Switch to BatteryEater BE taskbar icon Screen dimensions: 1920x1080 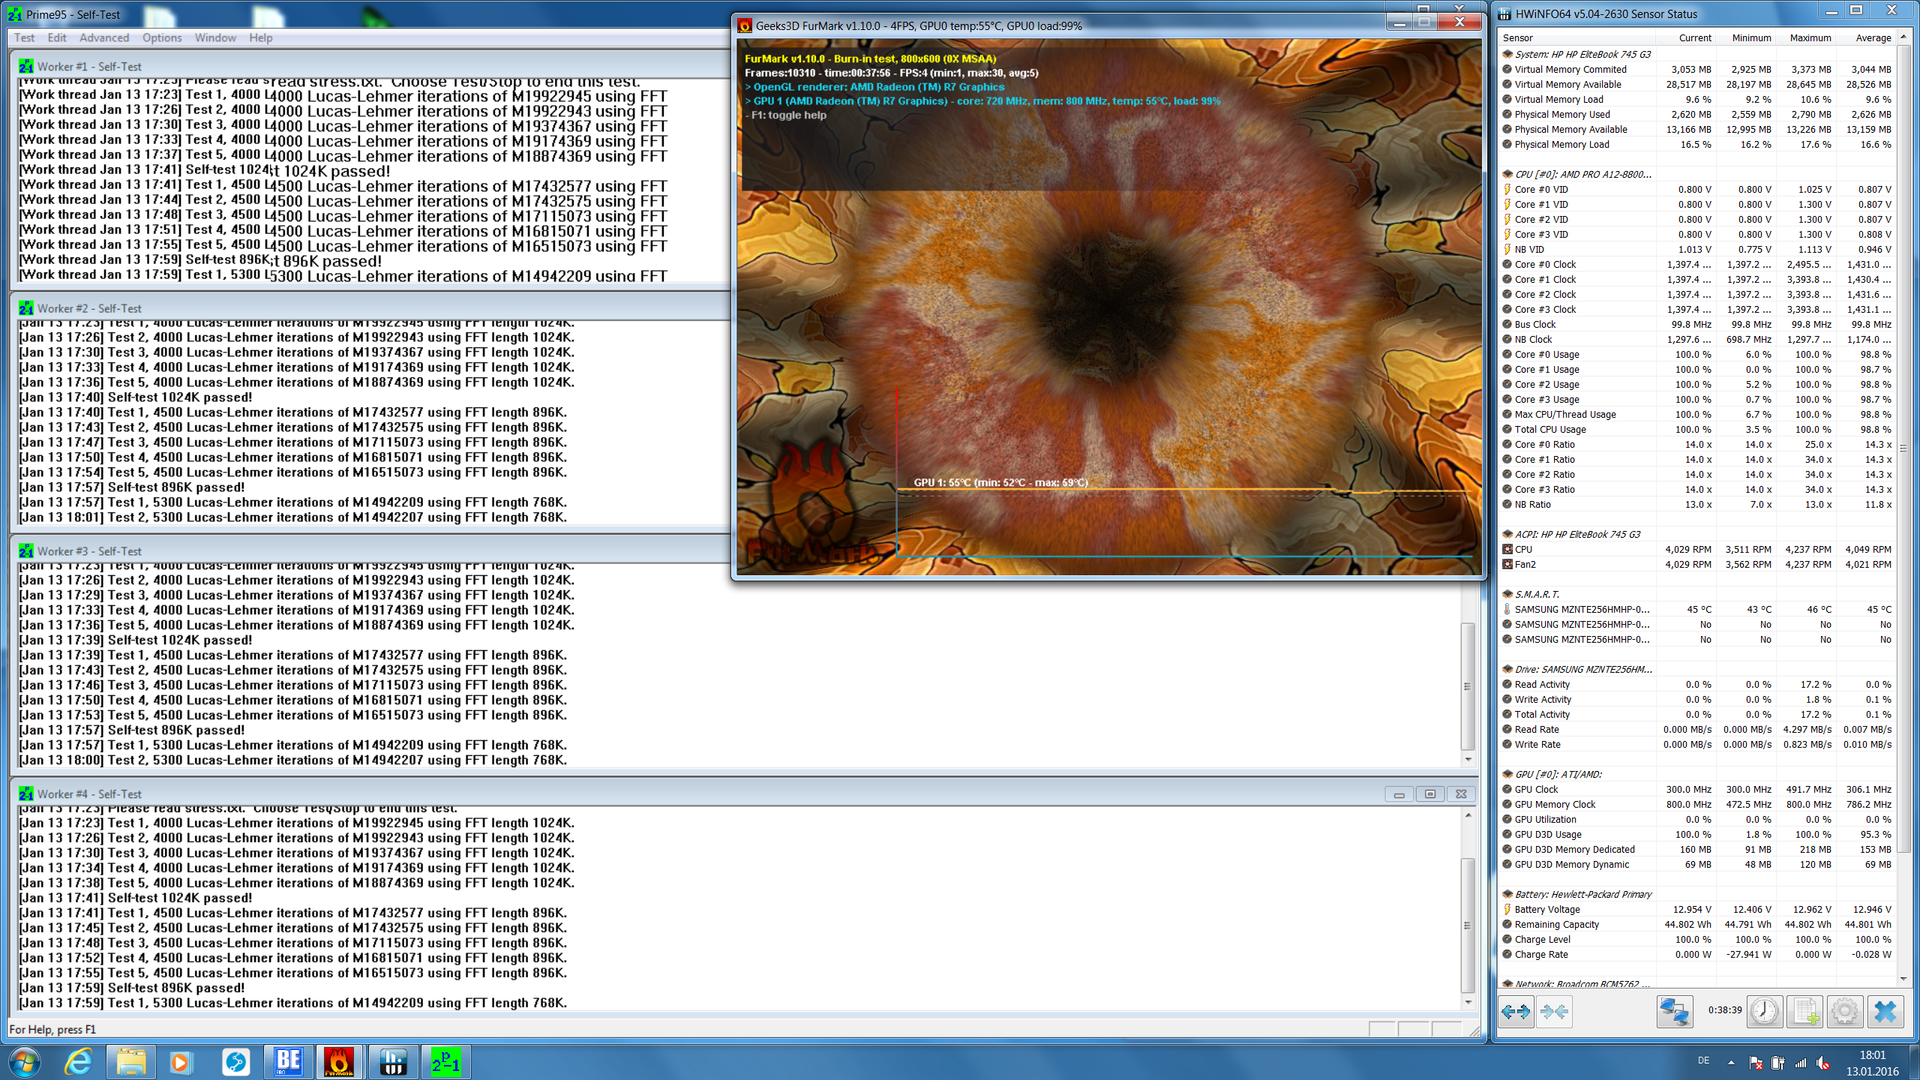tap(288, 1061)
